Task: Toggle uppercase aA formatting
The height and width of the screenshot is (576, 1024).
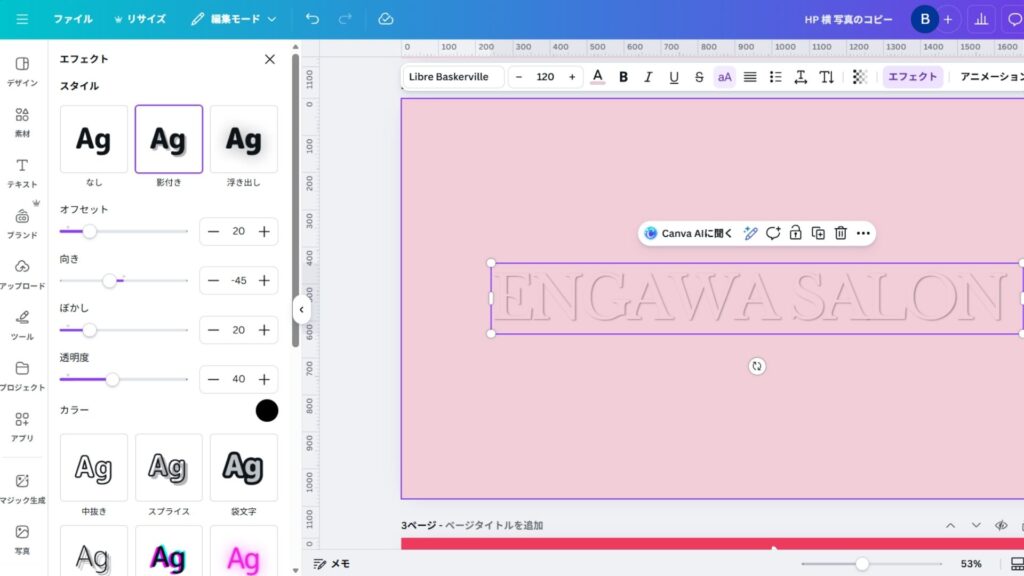Action: [724, 77]
